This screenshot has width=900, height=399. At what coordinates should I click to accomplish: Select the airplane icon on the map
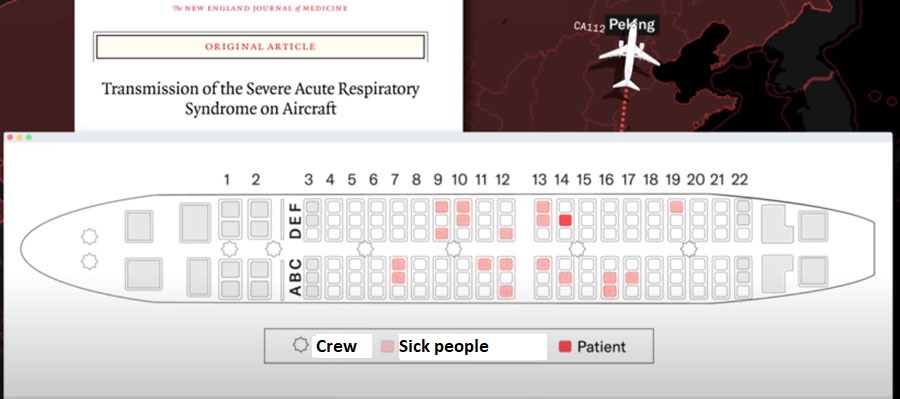pyautogui.click(x=629, y=58)
